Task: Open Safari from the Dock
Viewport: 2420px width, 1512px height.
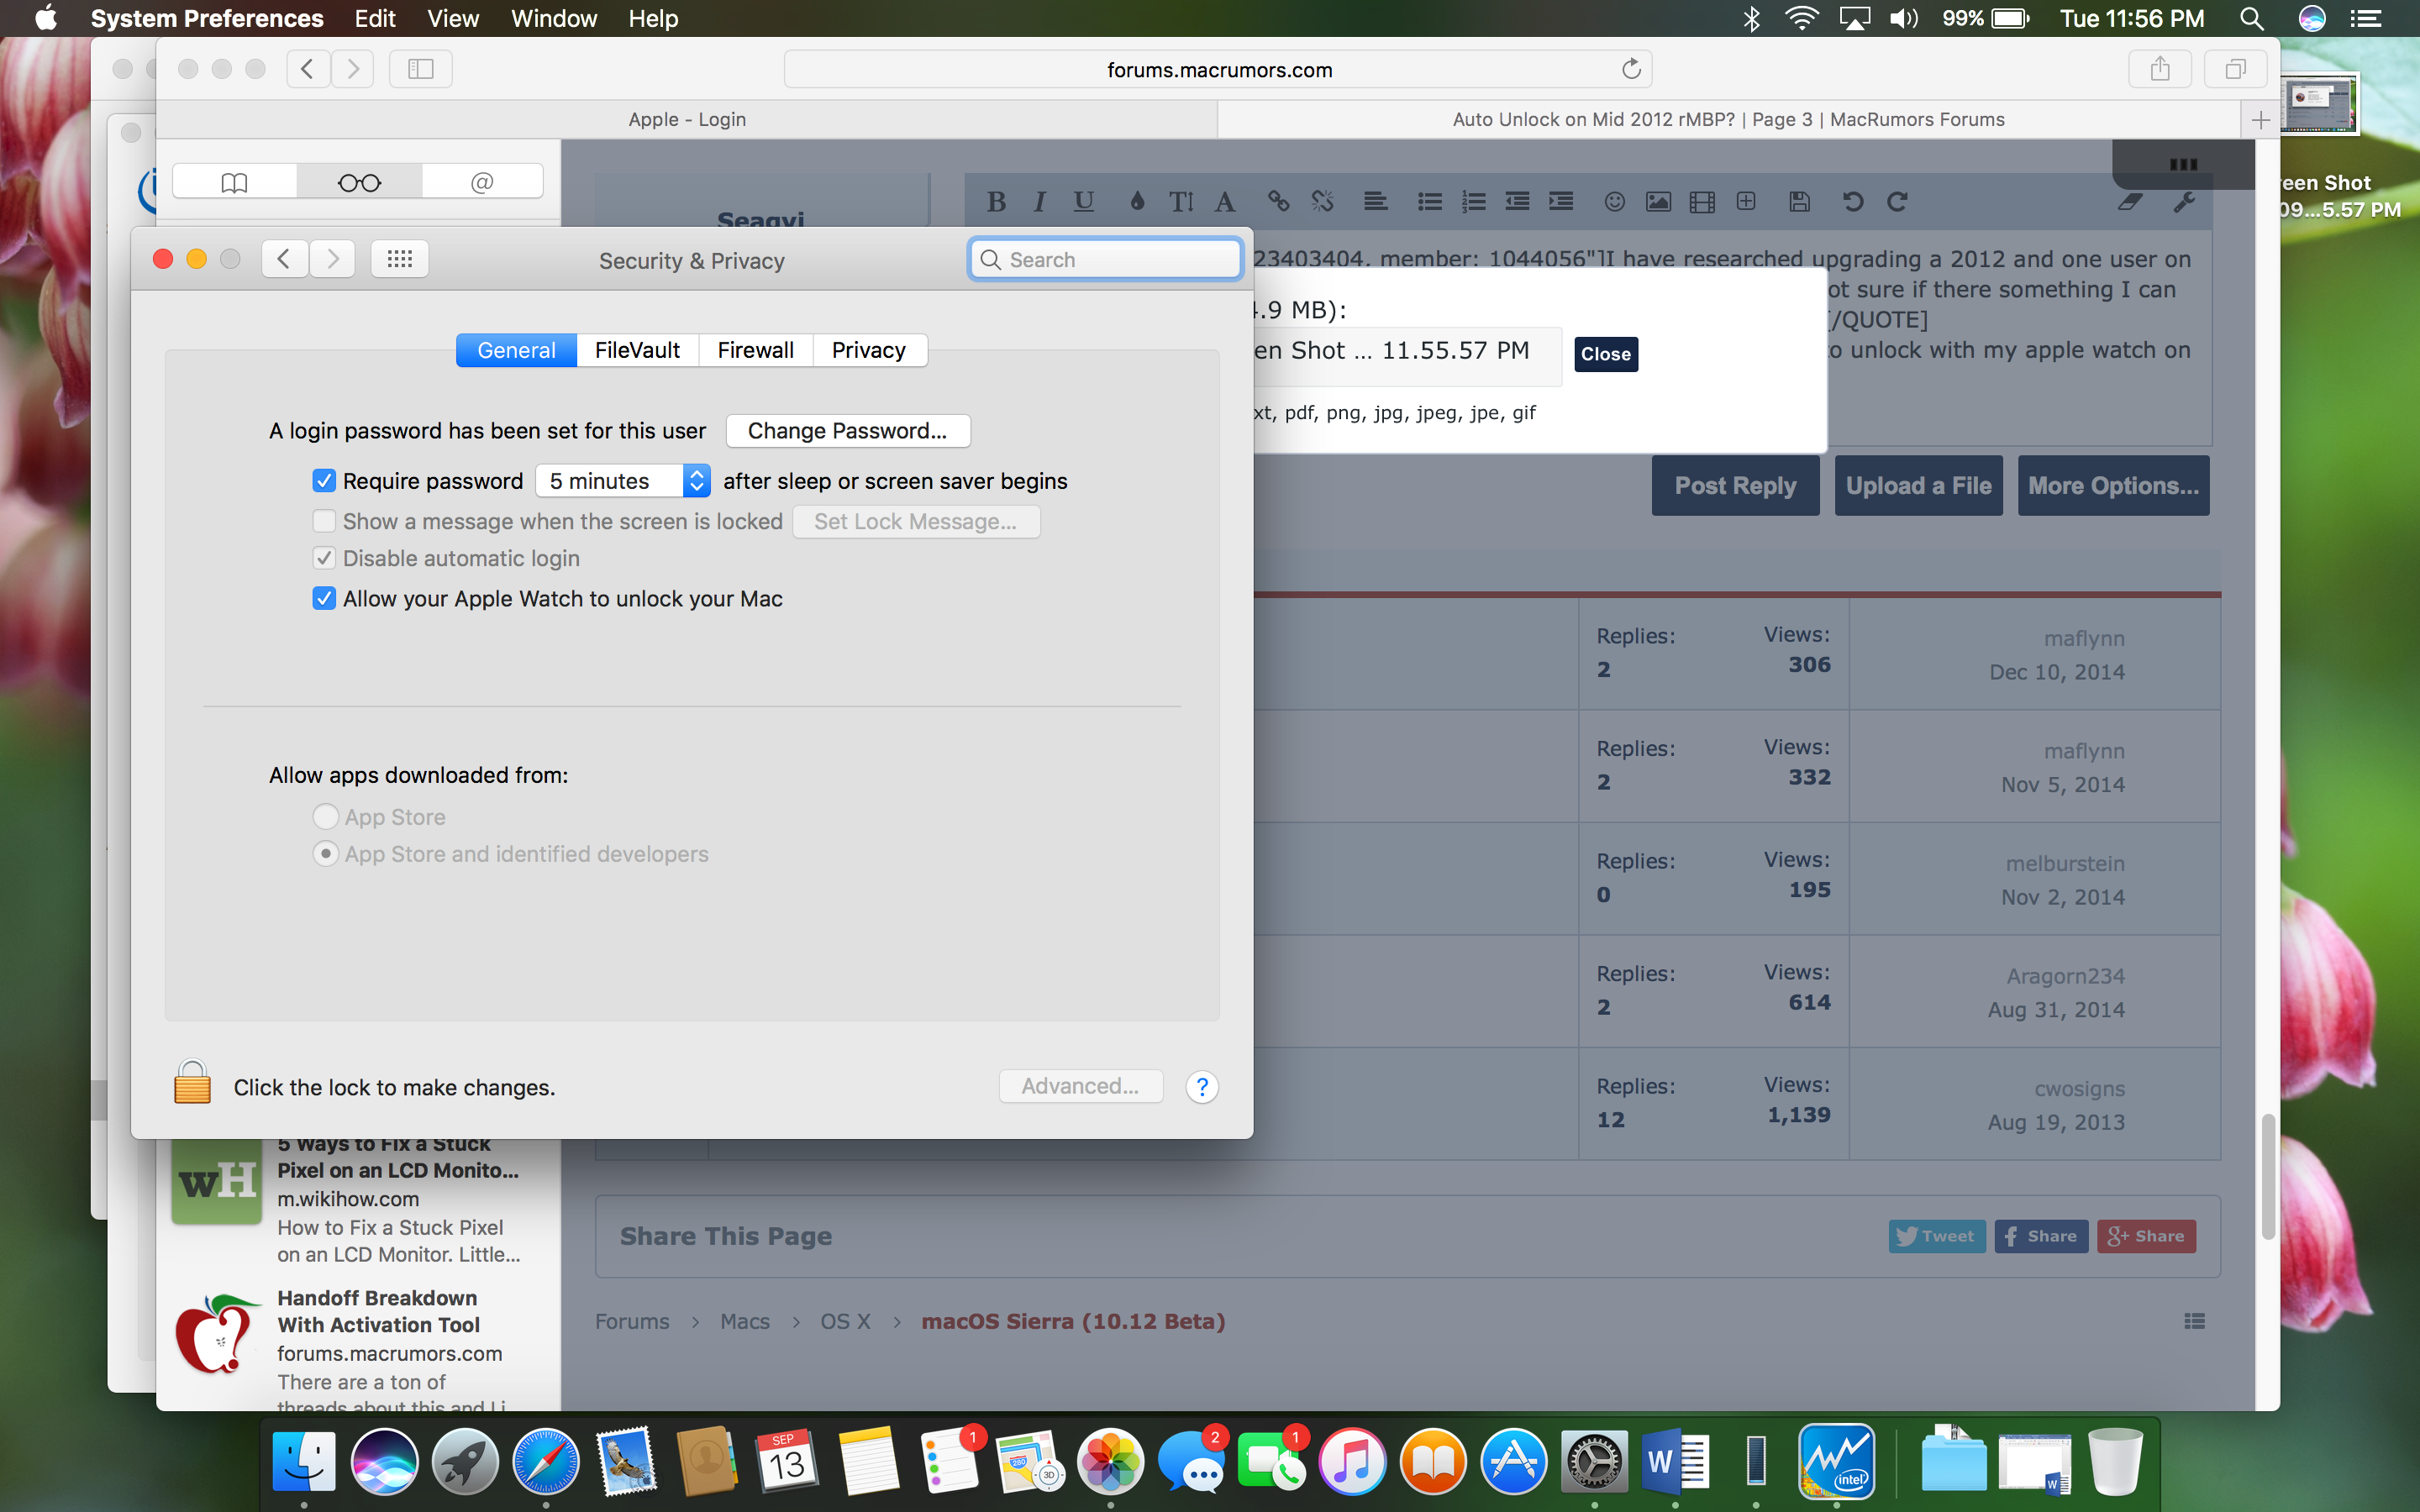Action: click(545, 1461)
